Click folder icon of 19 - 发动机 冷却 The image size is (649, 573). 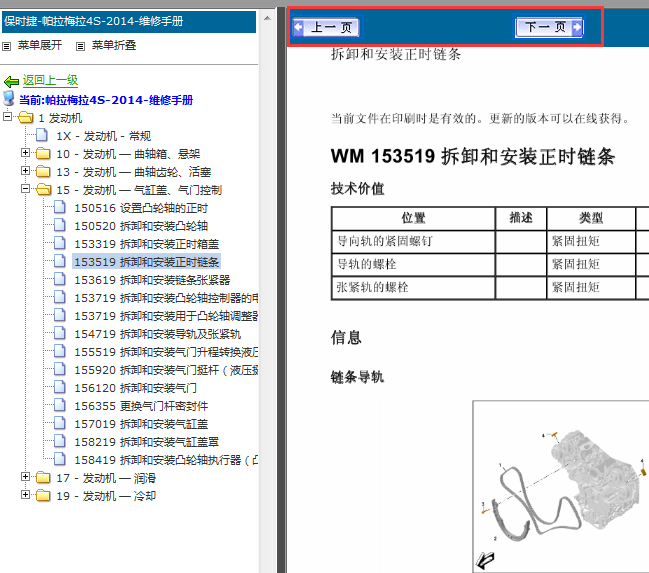[43, 496]
